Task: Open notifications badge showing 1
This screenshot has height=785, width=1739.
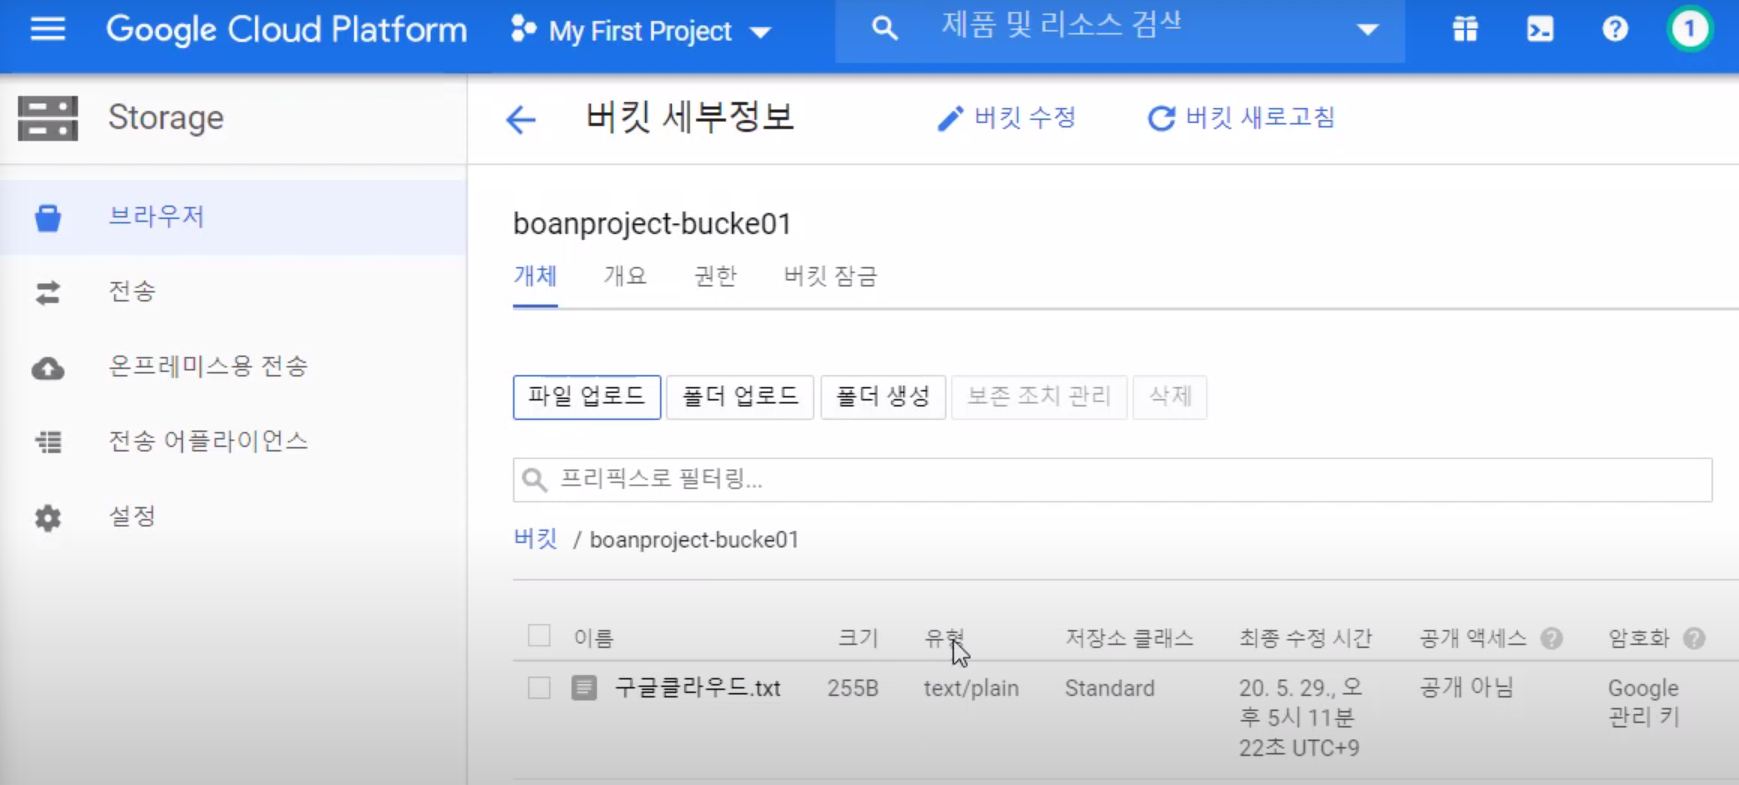Action: tap(1689, 29)
